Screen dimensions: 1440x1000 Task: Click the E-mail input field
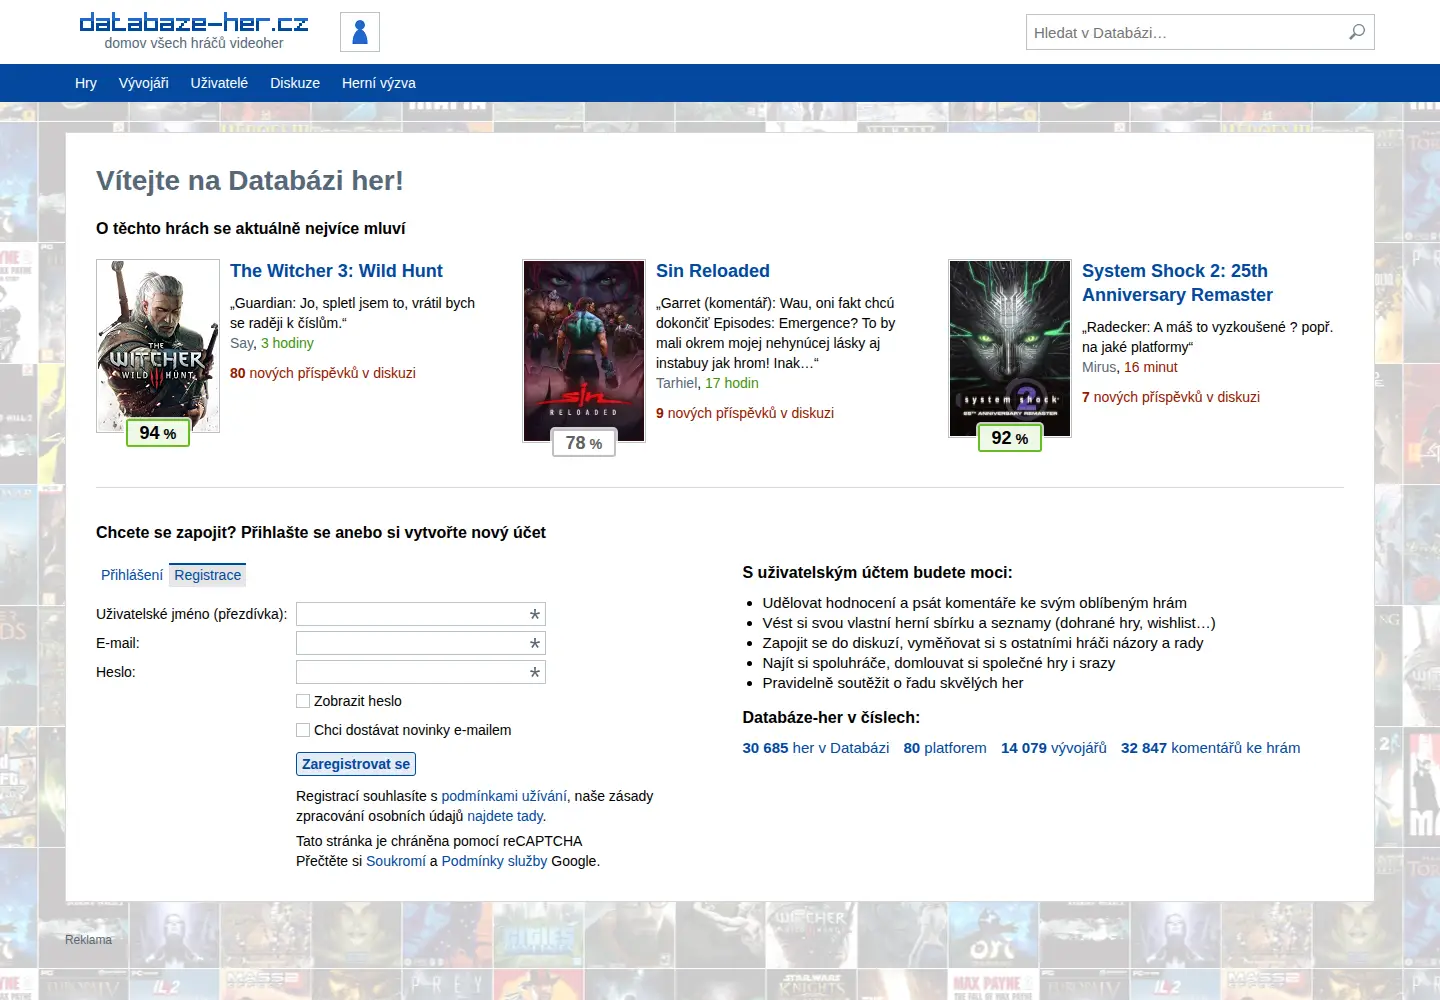421,643
